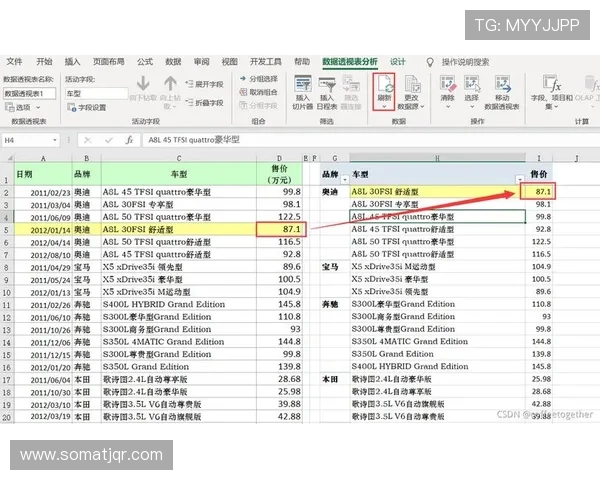Expand the Refresh (刷新) dropdown arrow
This screenshot has width=600, height=480.
[384, 106]
